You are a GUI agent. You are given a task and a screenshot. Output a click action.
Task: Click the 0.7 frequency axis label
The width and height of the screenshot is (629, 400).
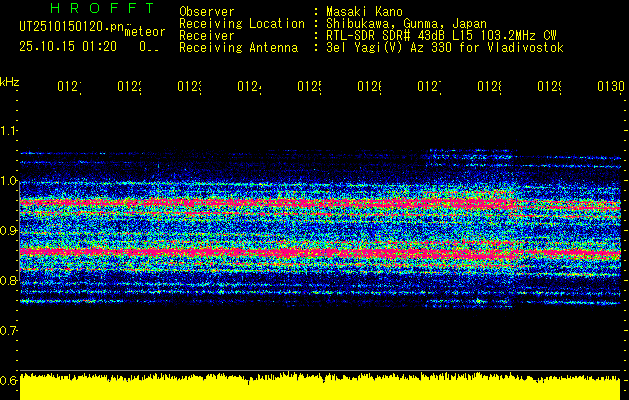(8, 331)
